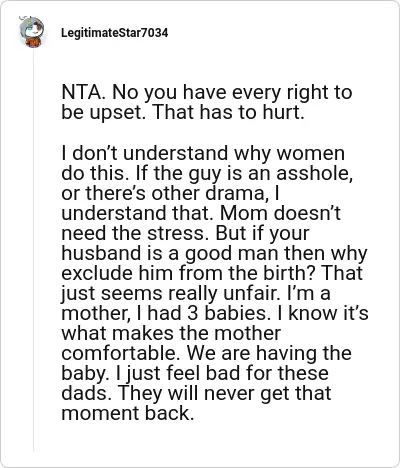Click the line 'just seems really unfair. I'm a'
The width and height of the screenshot is (400, 468).
point(196,293)
